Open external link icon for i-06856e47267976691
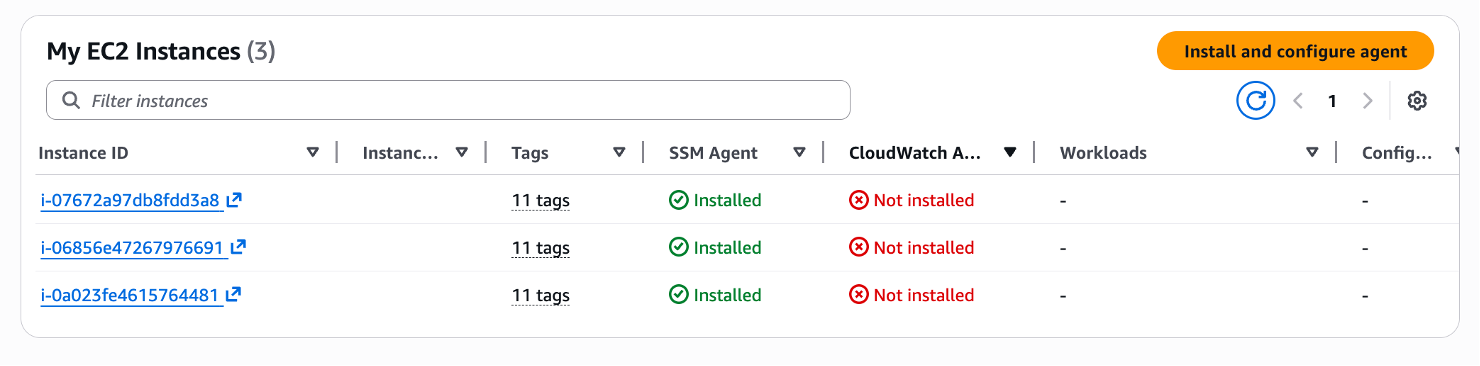The width and height of the screenshot is (1480, 366). coord(238,247)
